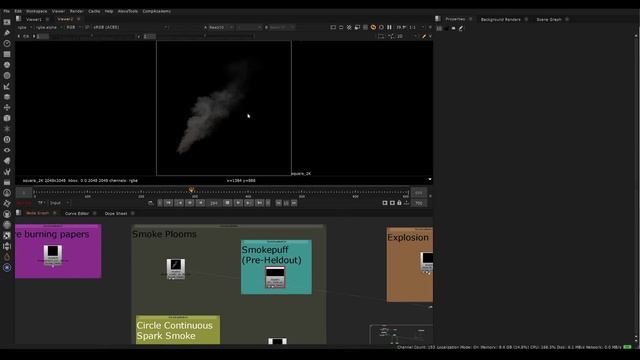
Task: Jump to the last frame
Action: pyautogui.click(x=259, y=203)
